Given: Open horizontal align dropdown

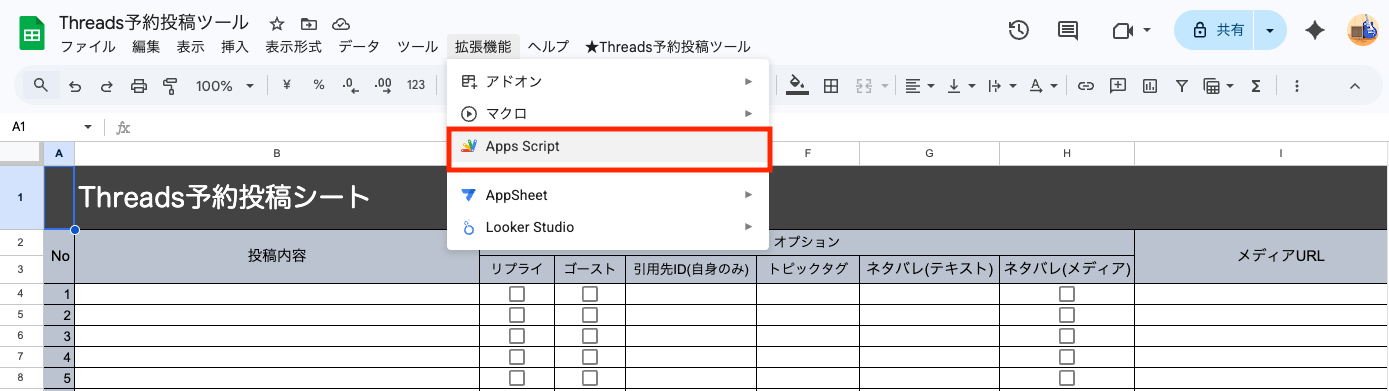Looking at the screenshot, I should 919,86.
